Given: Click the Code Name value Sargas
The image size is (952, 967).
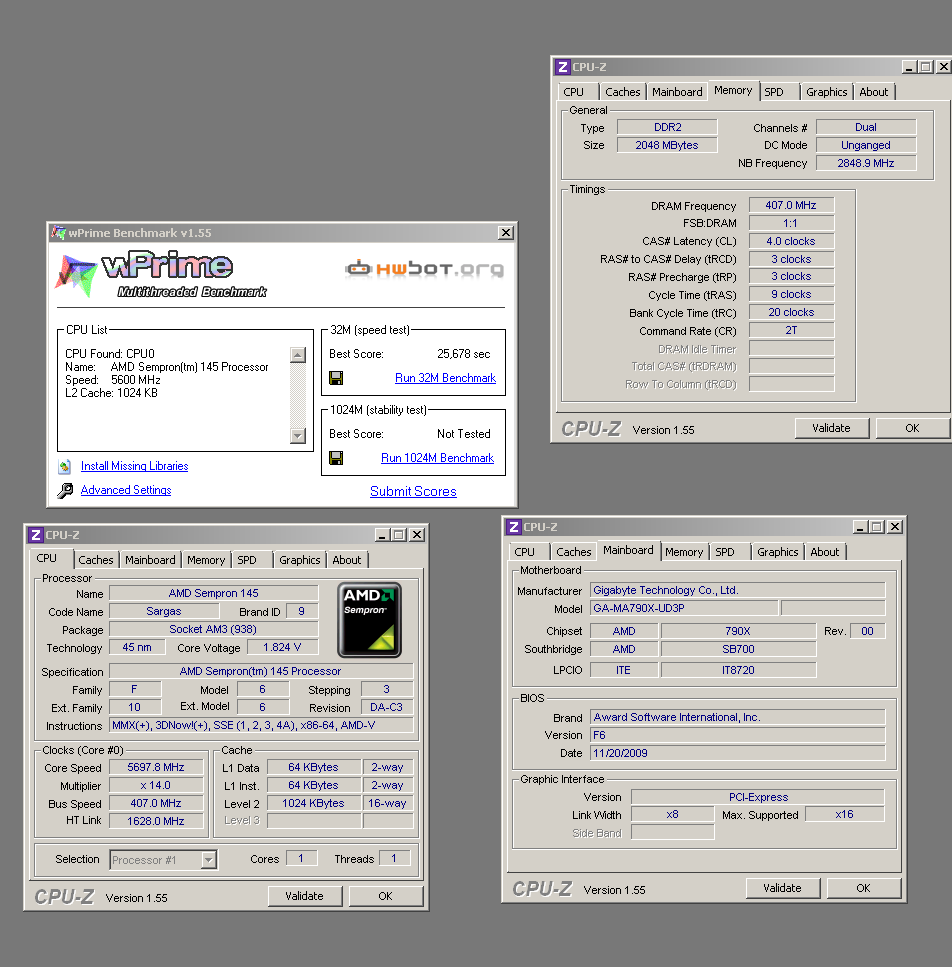Looking at the screenshot, I should (164, 611).
